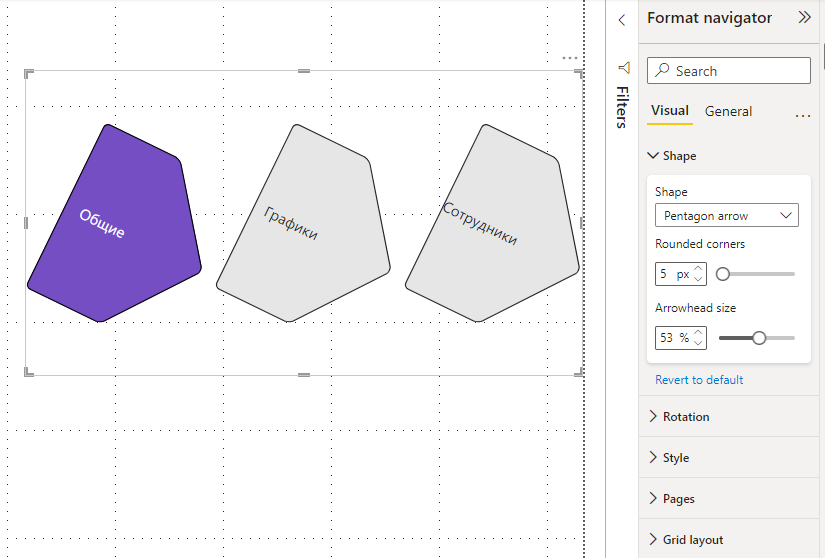Decrease Arrowhead size with down arrow
The height and width of the screenshot is (558, 825).
[x=698, y=343]
